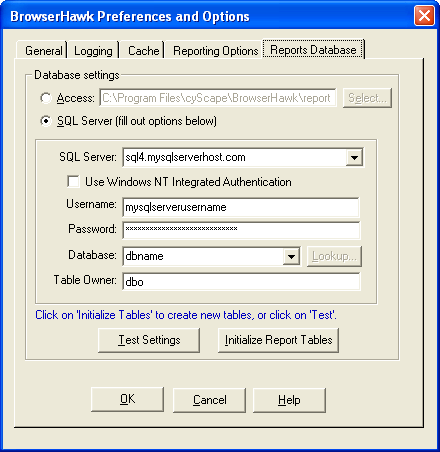Confirm with the OK button
440x452 pixels.
127,399
